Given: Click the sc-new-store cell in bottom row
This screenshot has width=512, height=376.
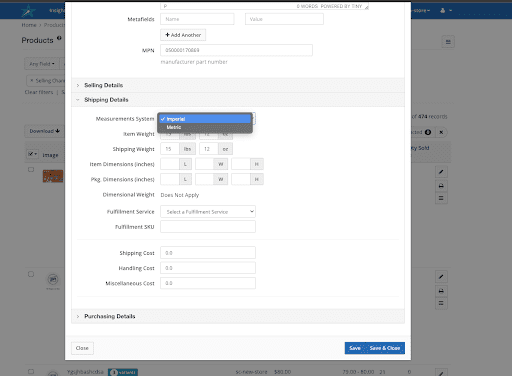Looking at the screenshot, I should tap(251, 372).
